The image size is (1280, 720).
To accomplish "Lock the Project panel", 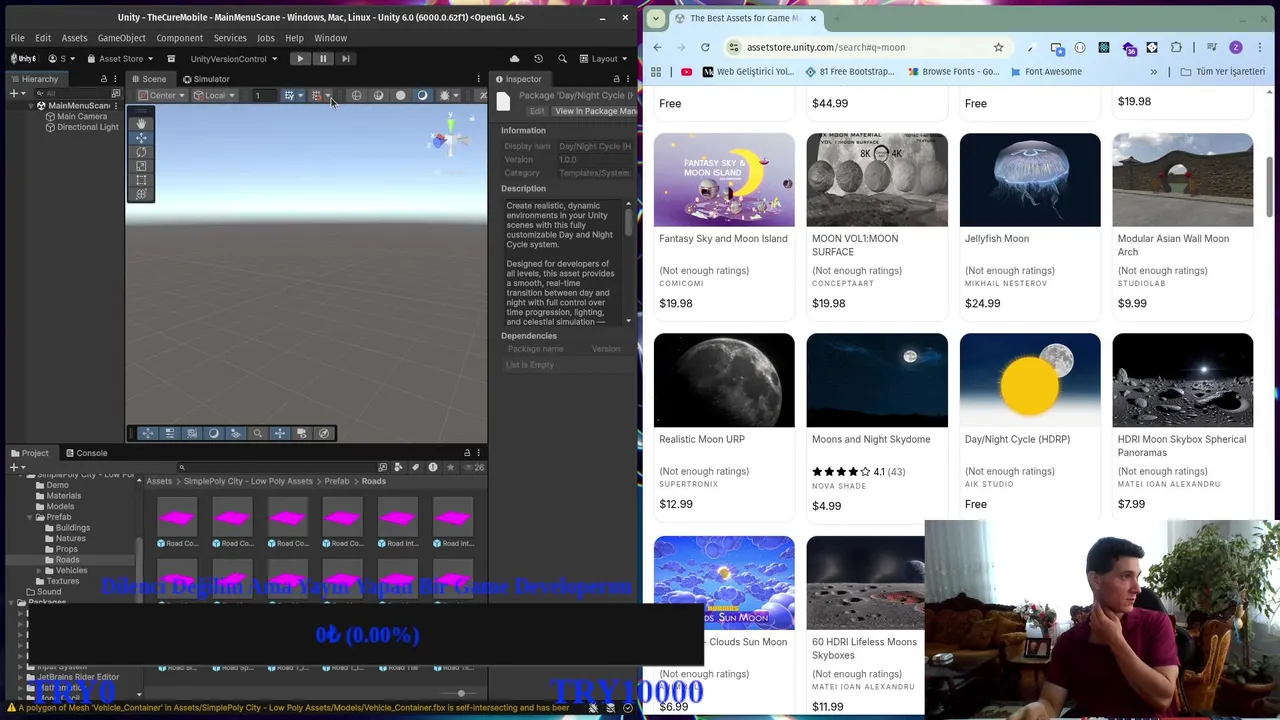I will click(x=466, y=453).
